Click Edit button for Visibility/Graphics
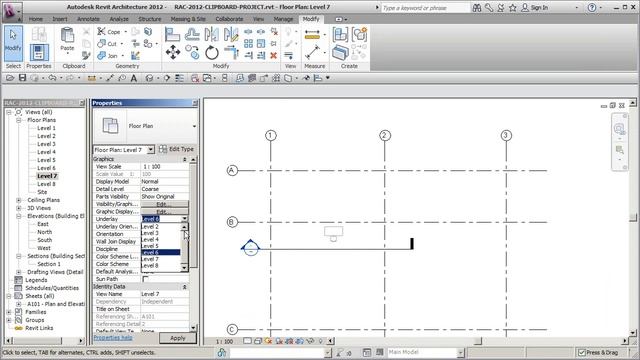This screenshot has height=360, width=640. point(164,204)
